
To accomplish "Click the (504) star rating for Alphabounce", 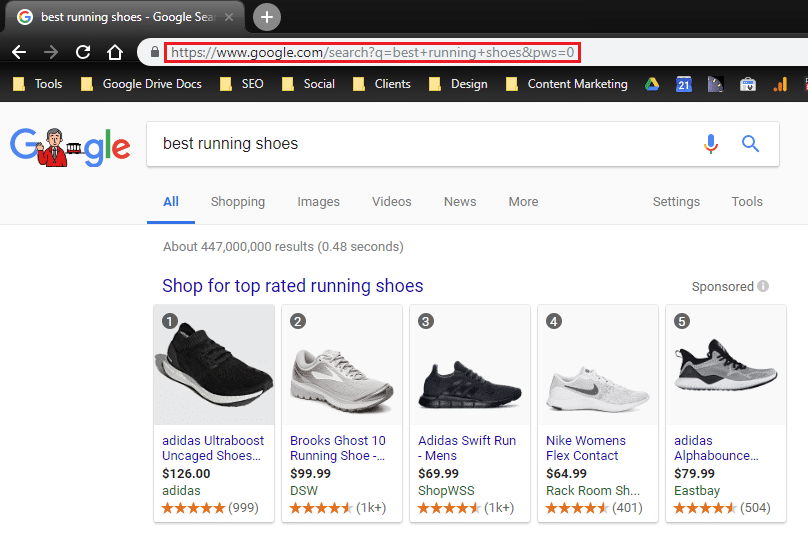I will click(x=722, y=508).
